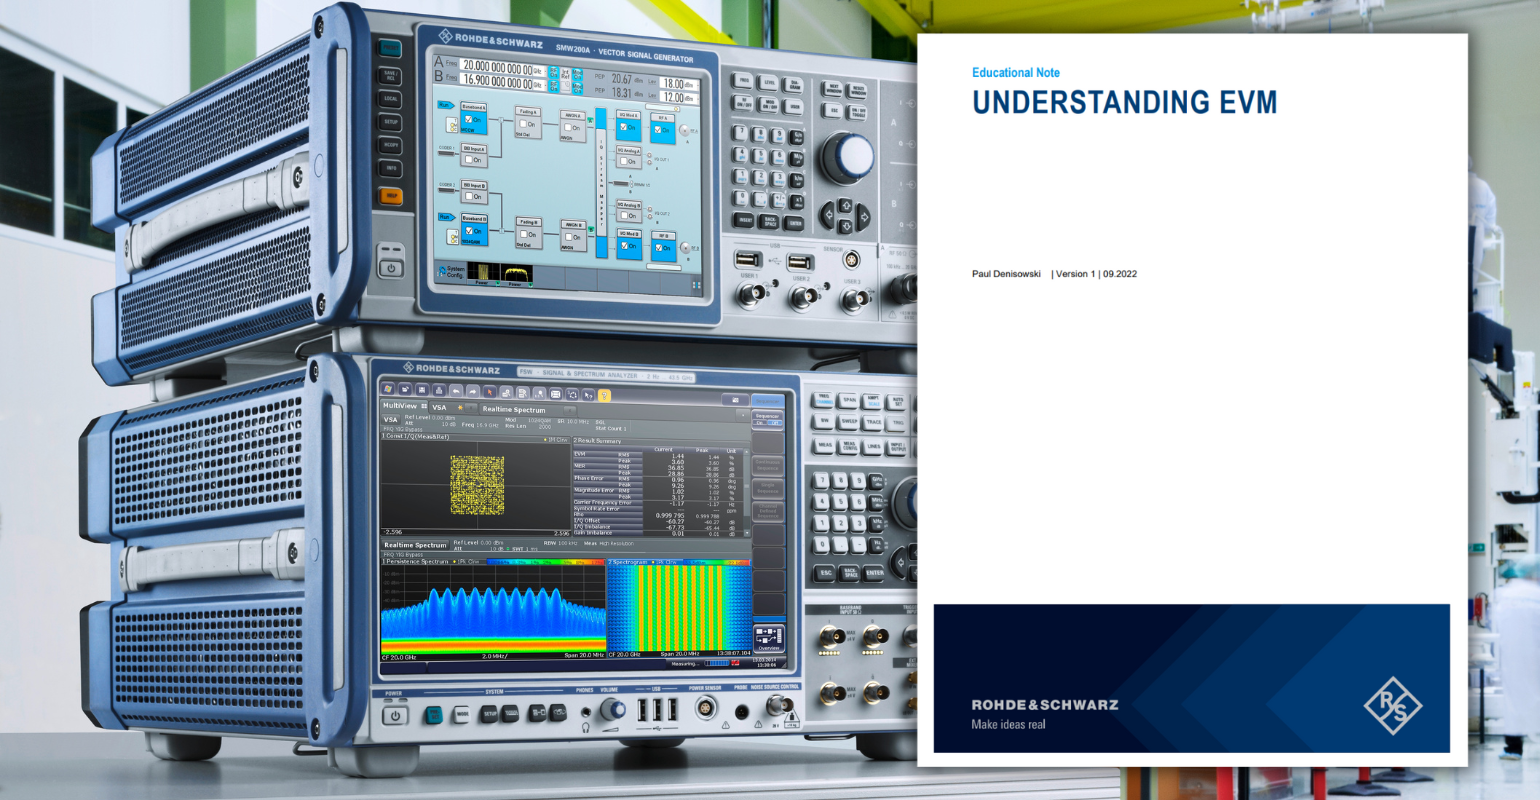Click the color scale above the Persistence Spectrum
The width and height of the screenshot is (1540, 800).
coord(545,561)
